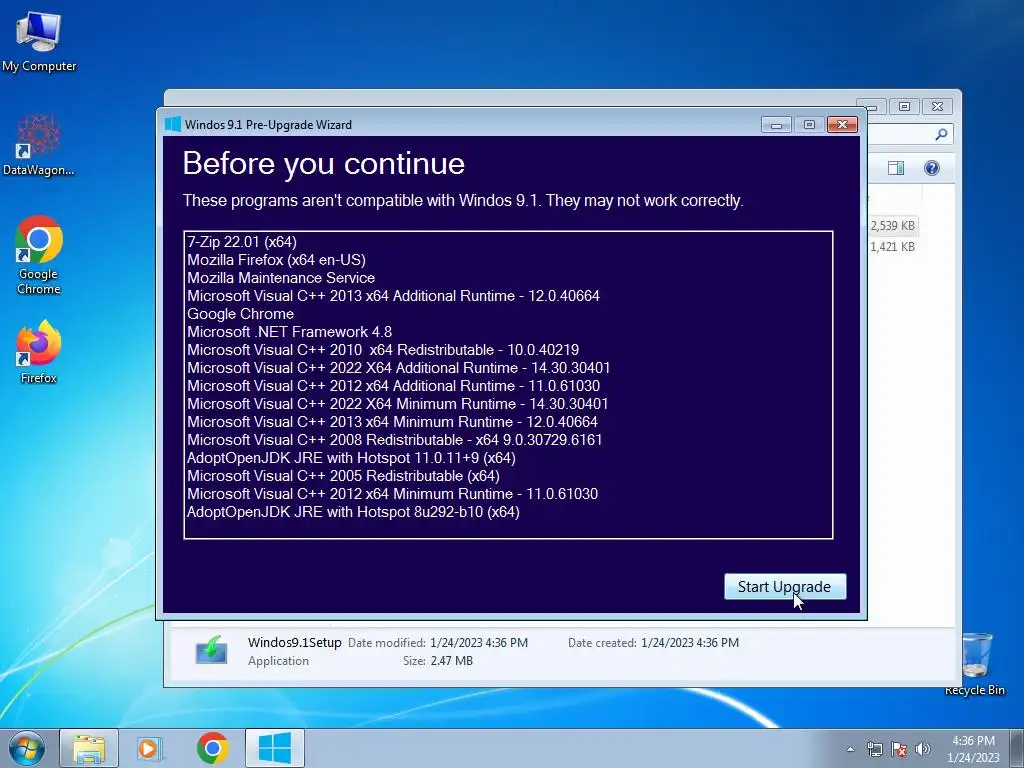
Task: Open Explorer help question-mark icon
Action: 932,168
